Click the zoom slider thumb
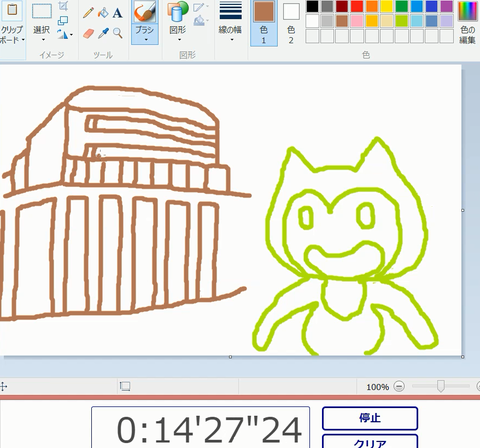 pyautogui.click(x=441, y=386)
